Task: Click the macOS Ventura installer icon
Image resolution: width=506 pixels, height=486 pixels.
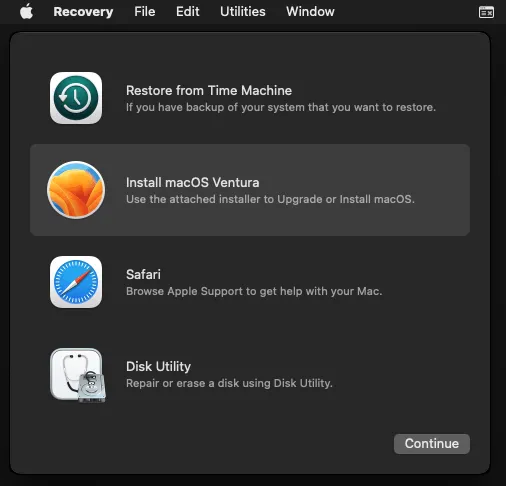Action: click(76, 190)
